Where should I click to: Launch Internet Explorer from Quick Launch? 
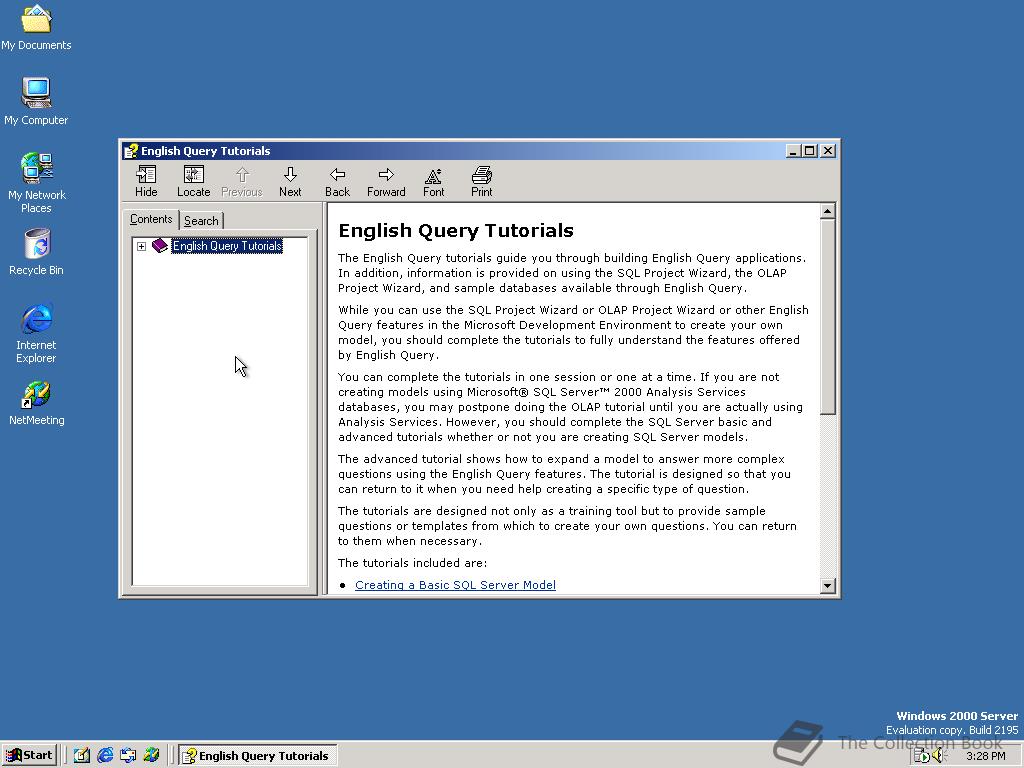[104, 756]
